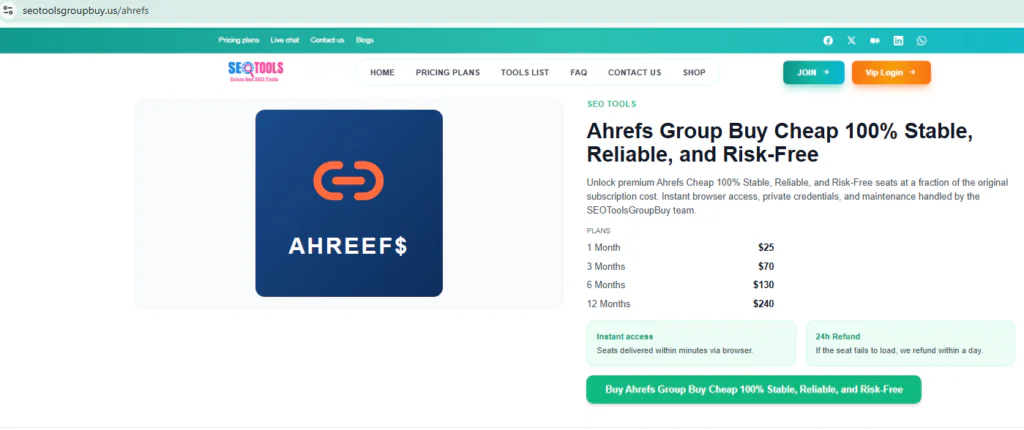Click the Ahrefs product image
Screen dimensions: 1024x430
348,203
